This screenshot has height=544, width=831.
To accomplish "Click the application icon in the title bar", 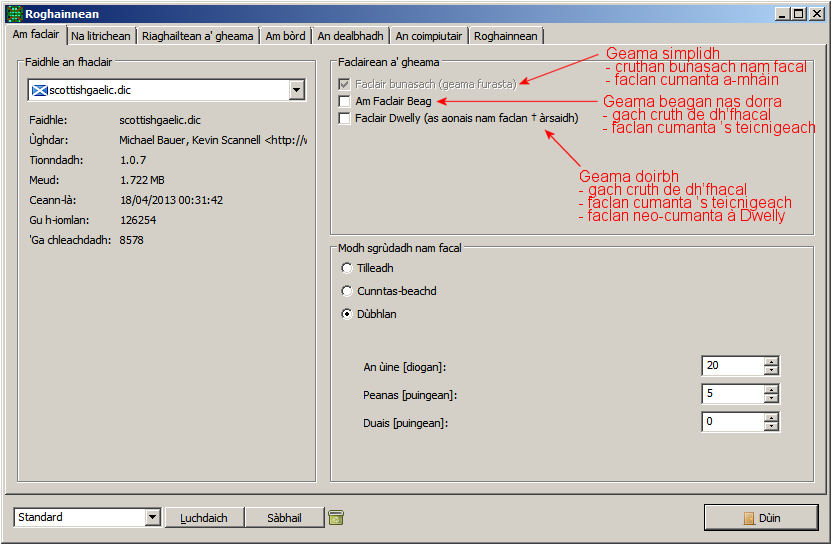I will (14, 14).
